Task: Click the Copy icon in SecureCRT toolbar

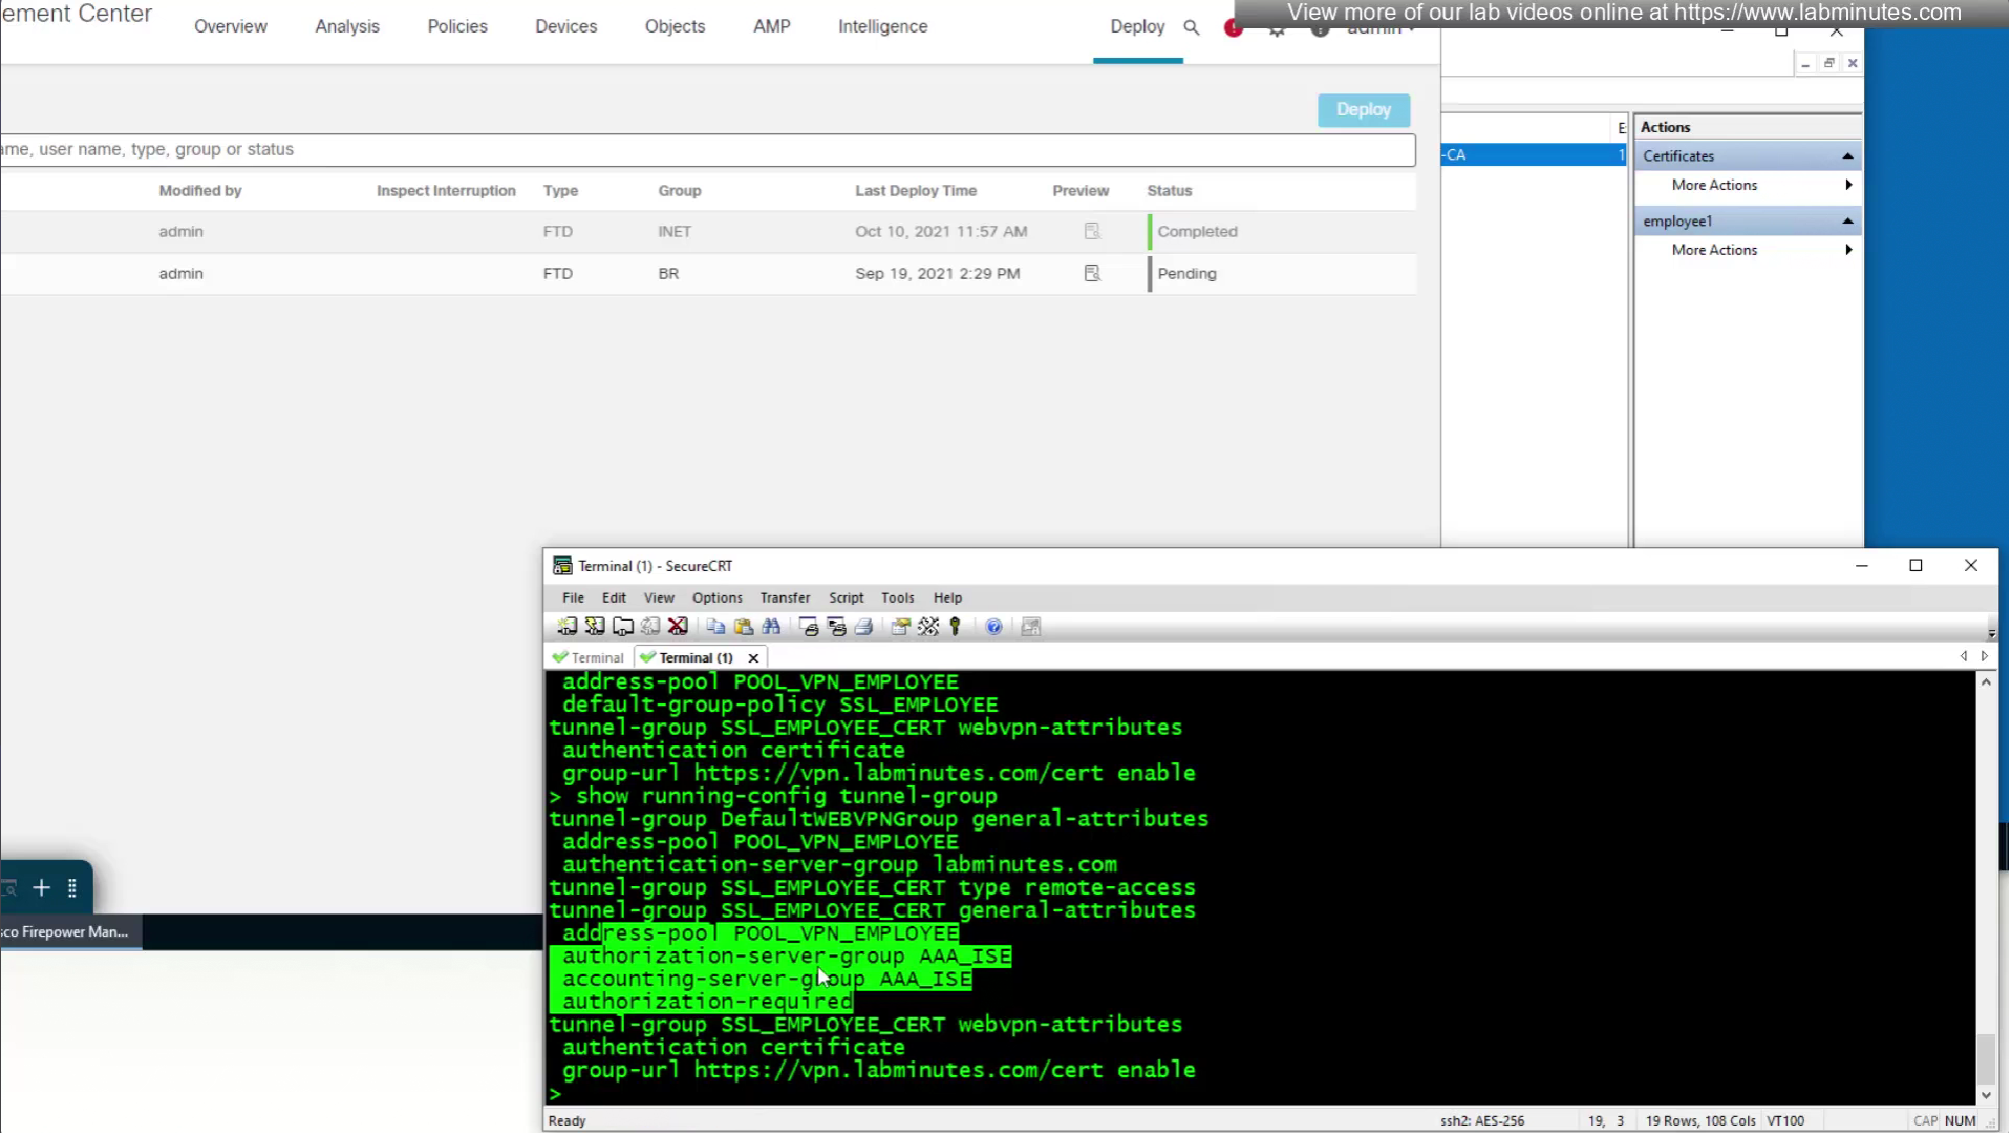Action: 715,626
